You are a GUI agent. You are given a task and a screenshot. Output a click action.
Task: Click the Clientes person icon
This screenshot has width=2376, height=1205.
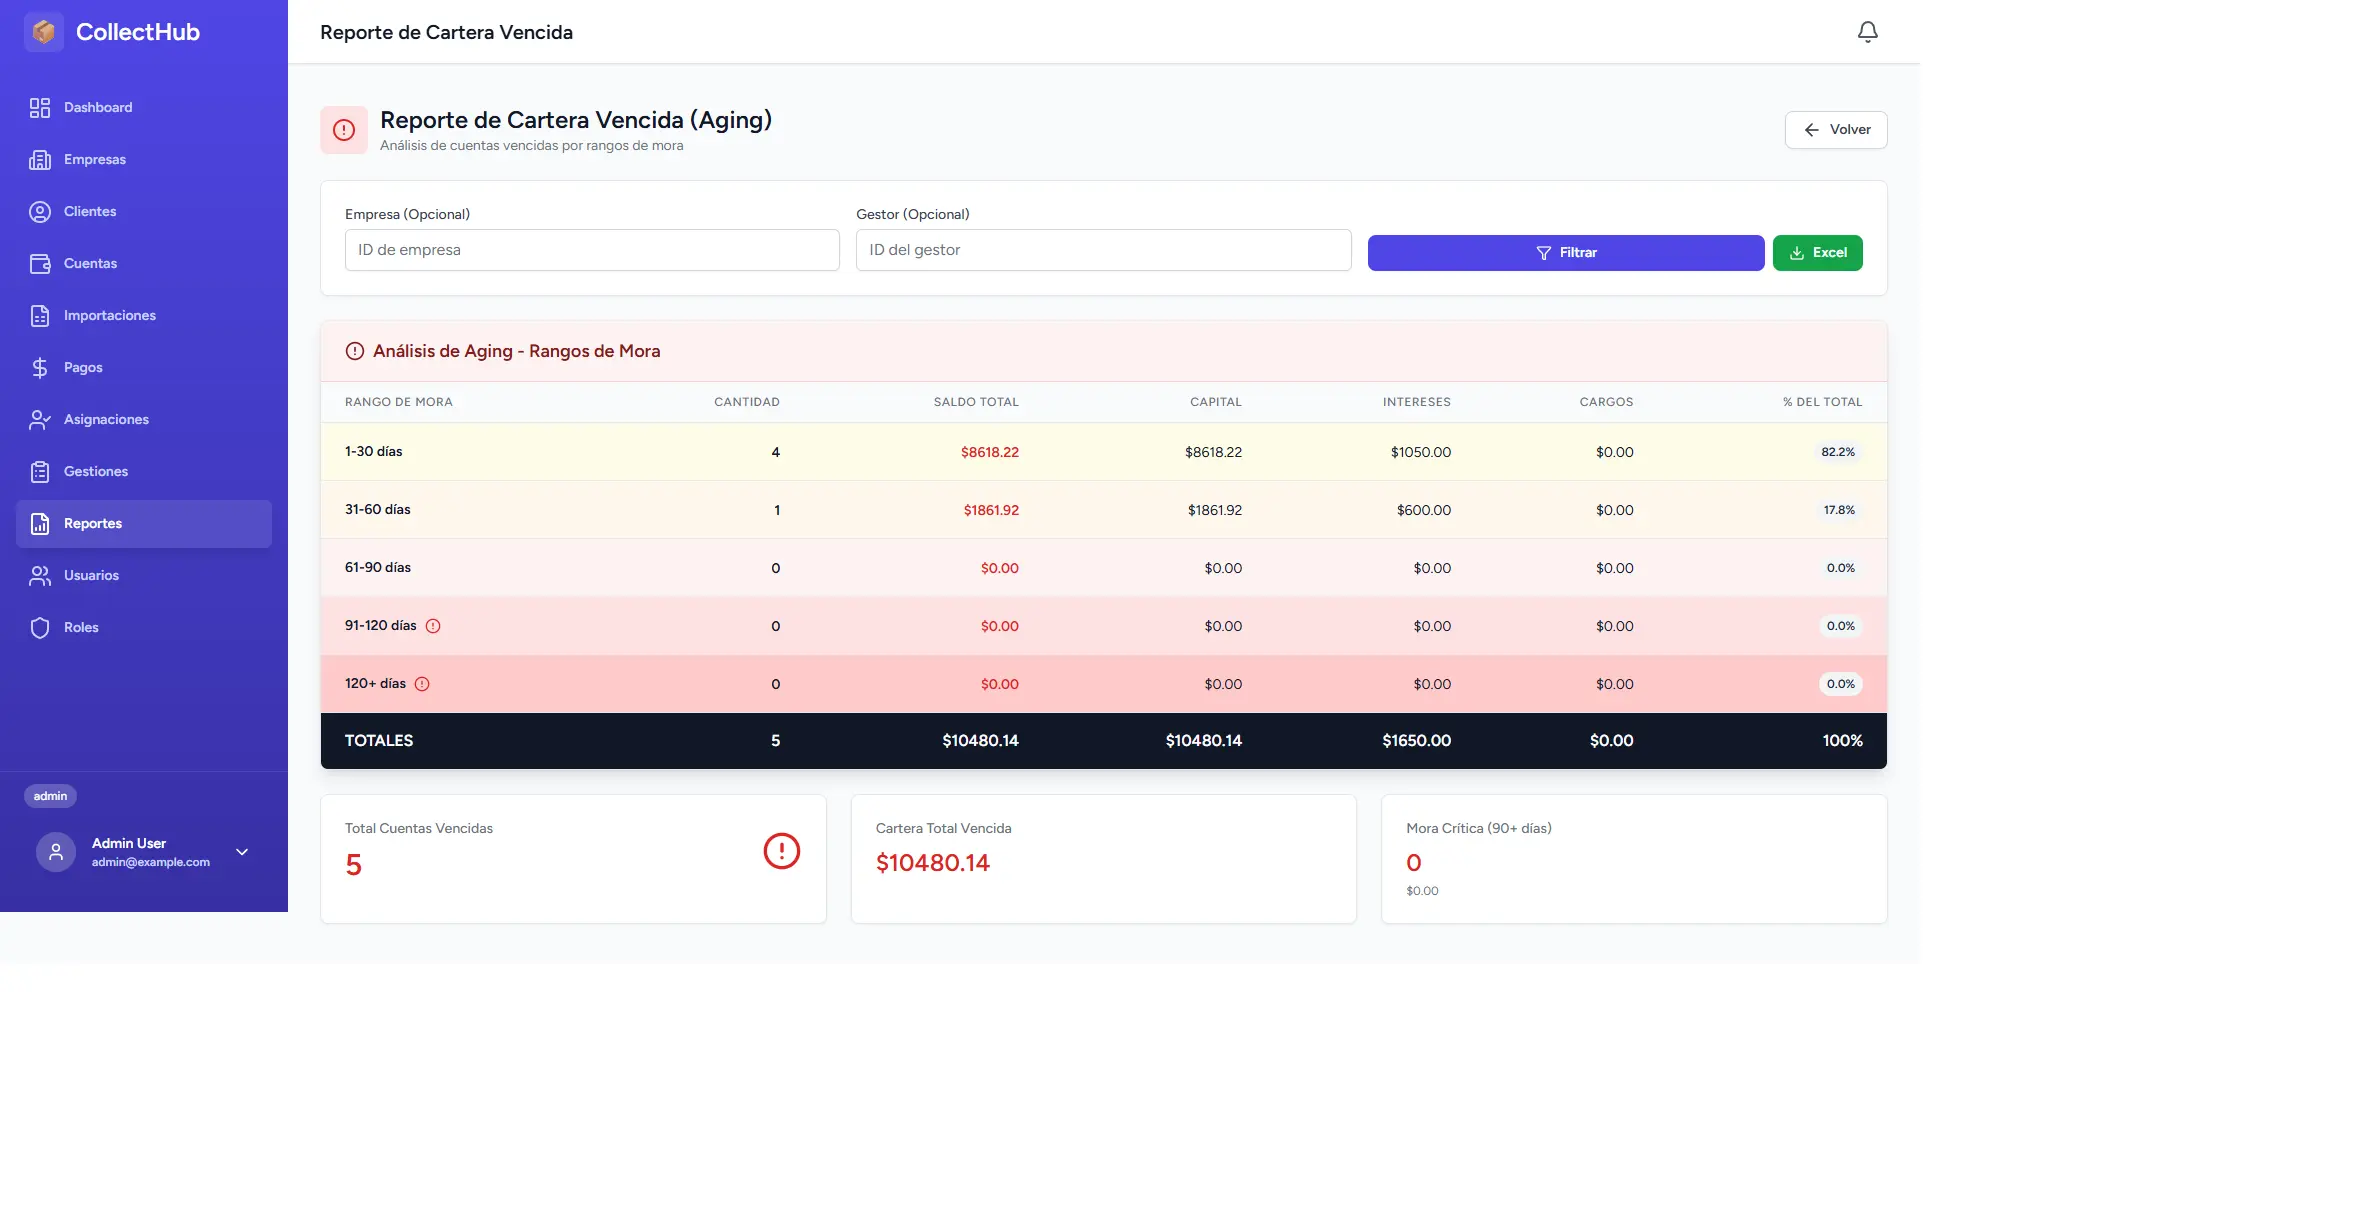pos(40,212)
